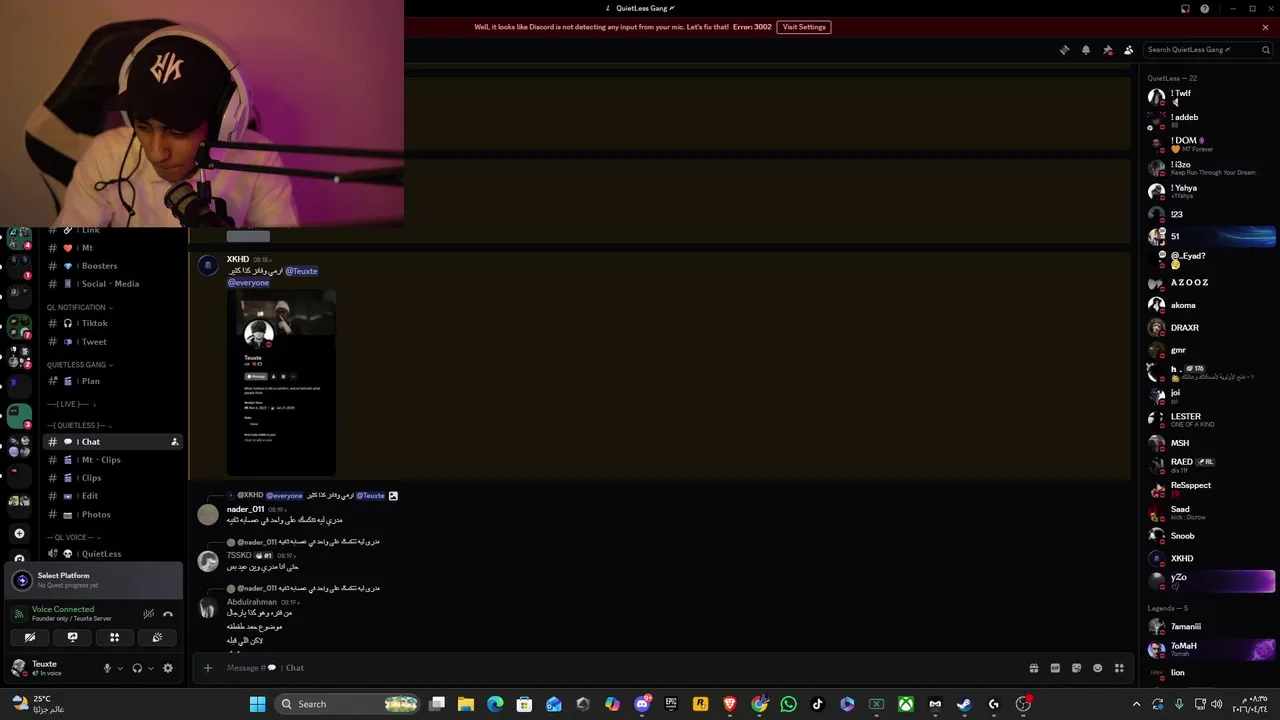1280x720 pixels.
Task: Mute the microphone
Action: 107,668
